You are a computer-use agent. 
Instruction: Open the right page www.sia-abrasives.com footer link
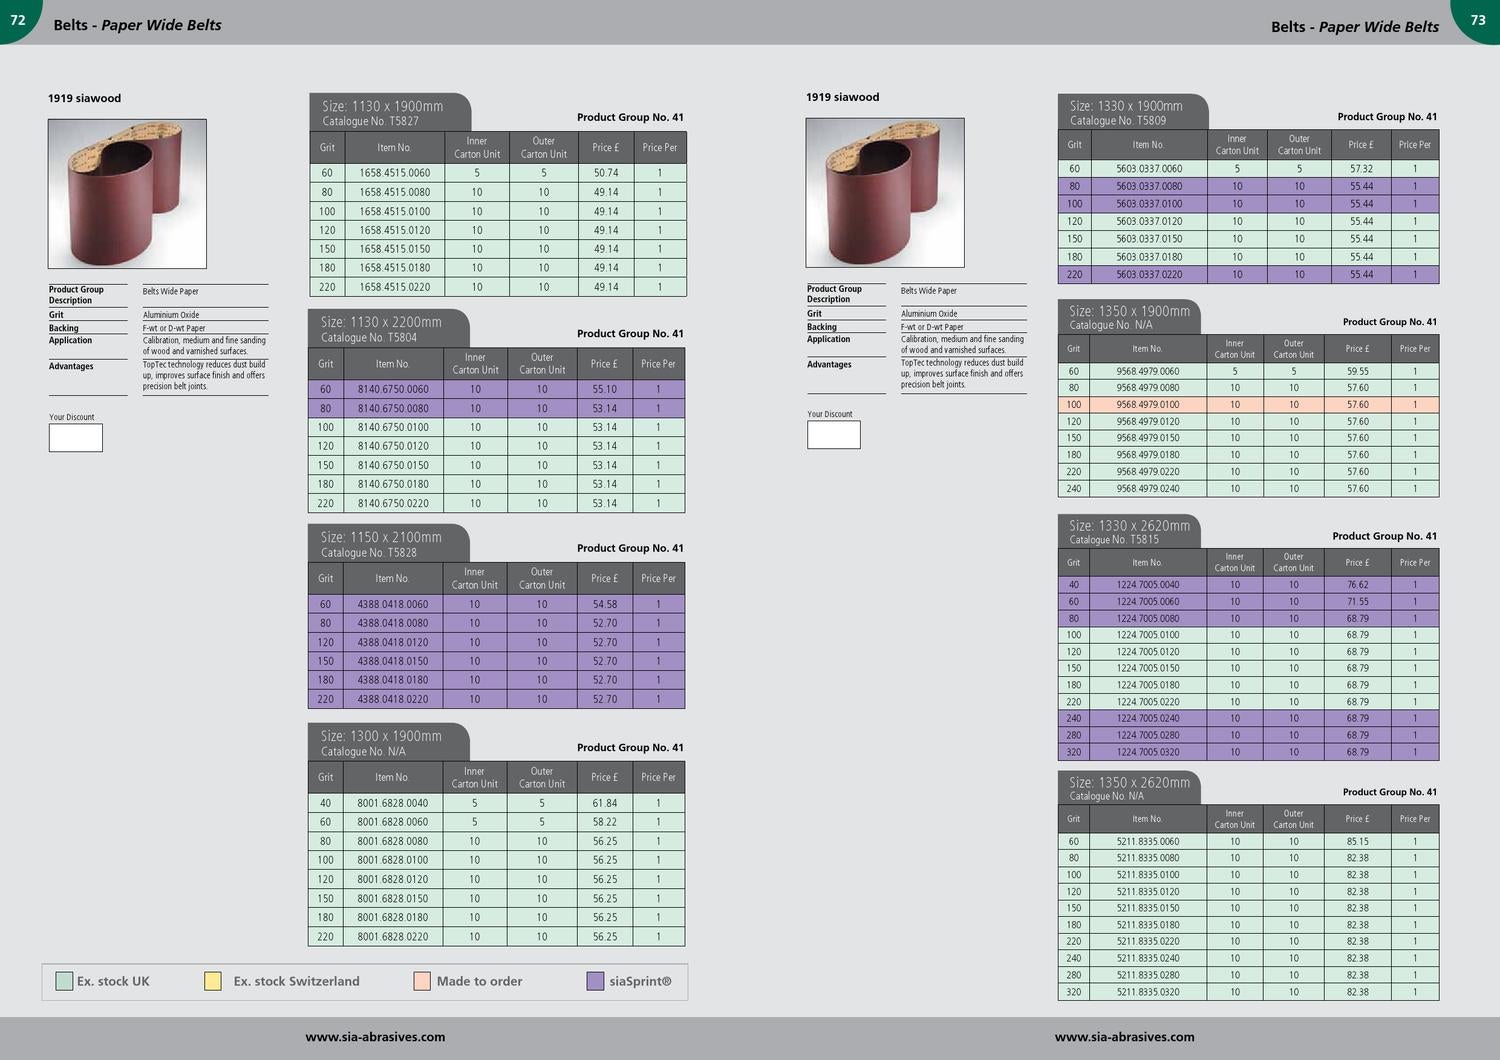(x=1124, y=1037)
